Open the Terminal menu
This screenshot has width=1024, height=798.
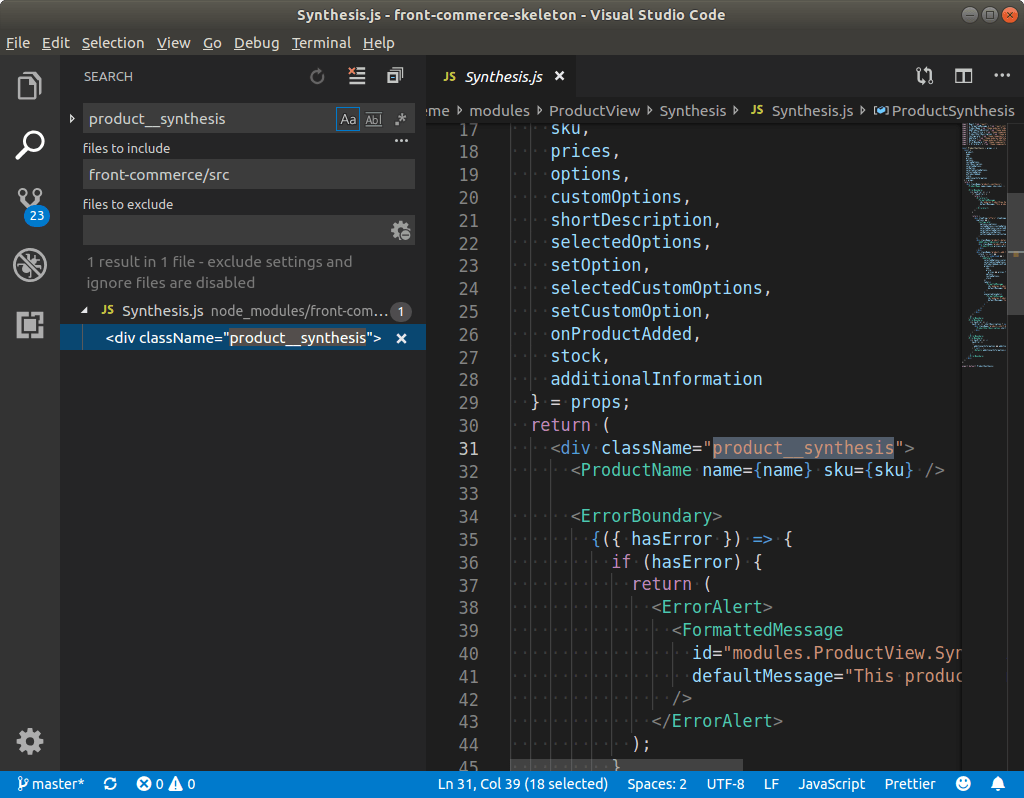pos(321,43)
